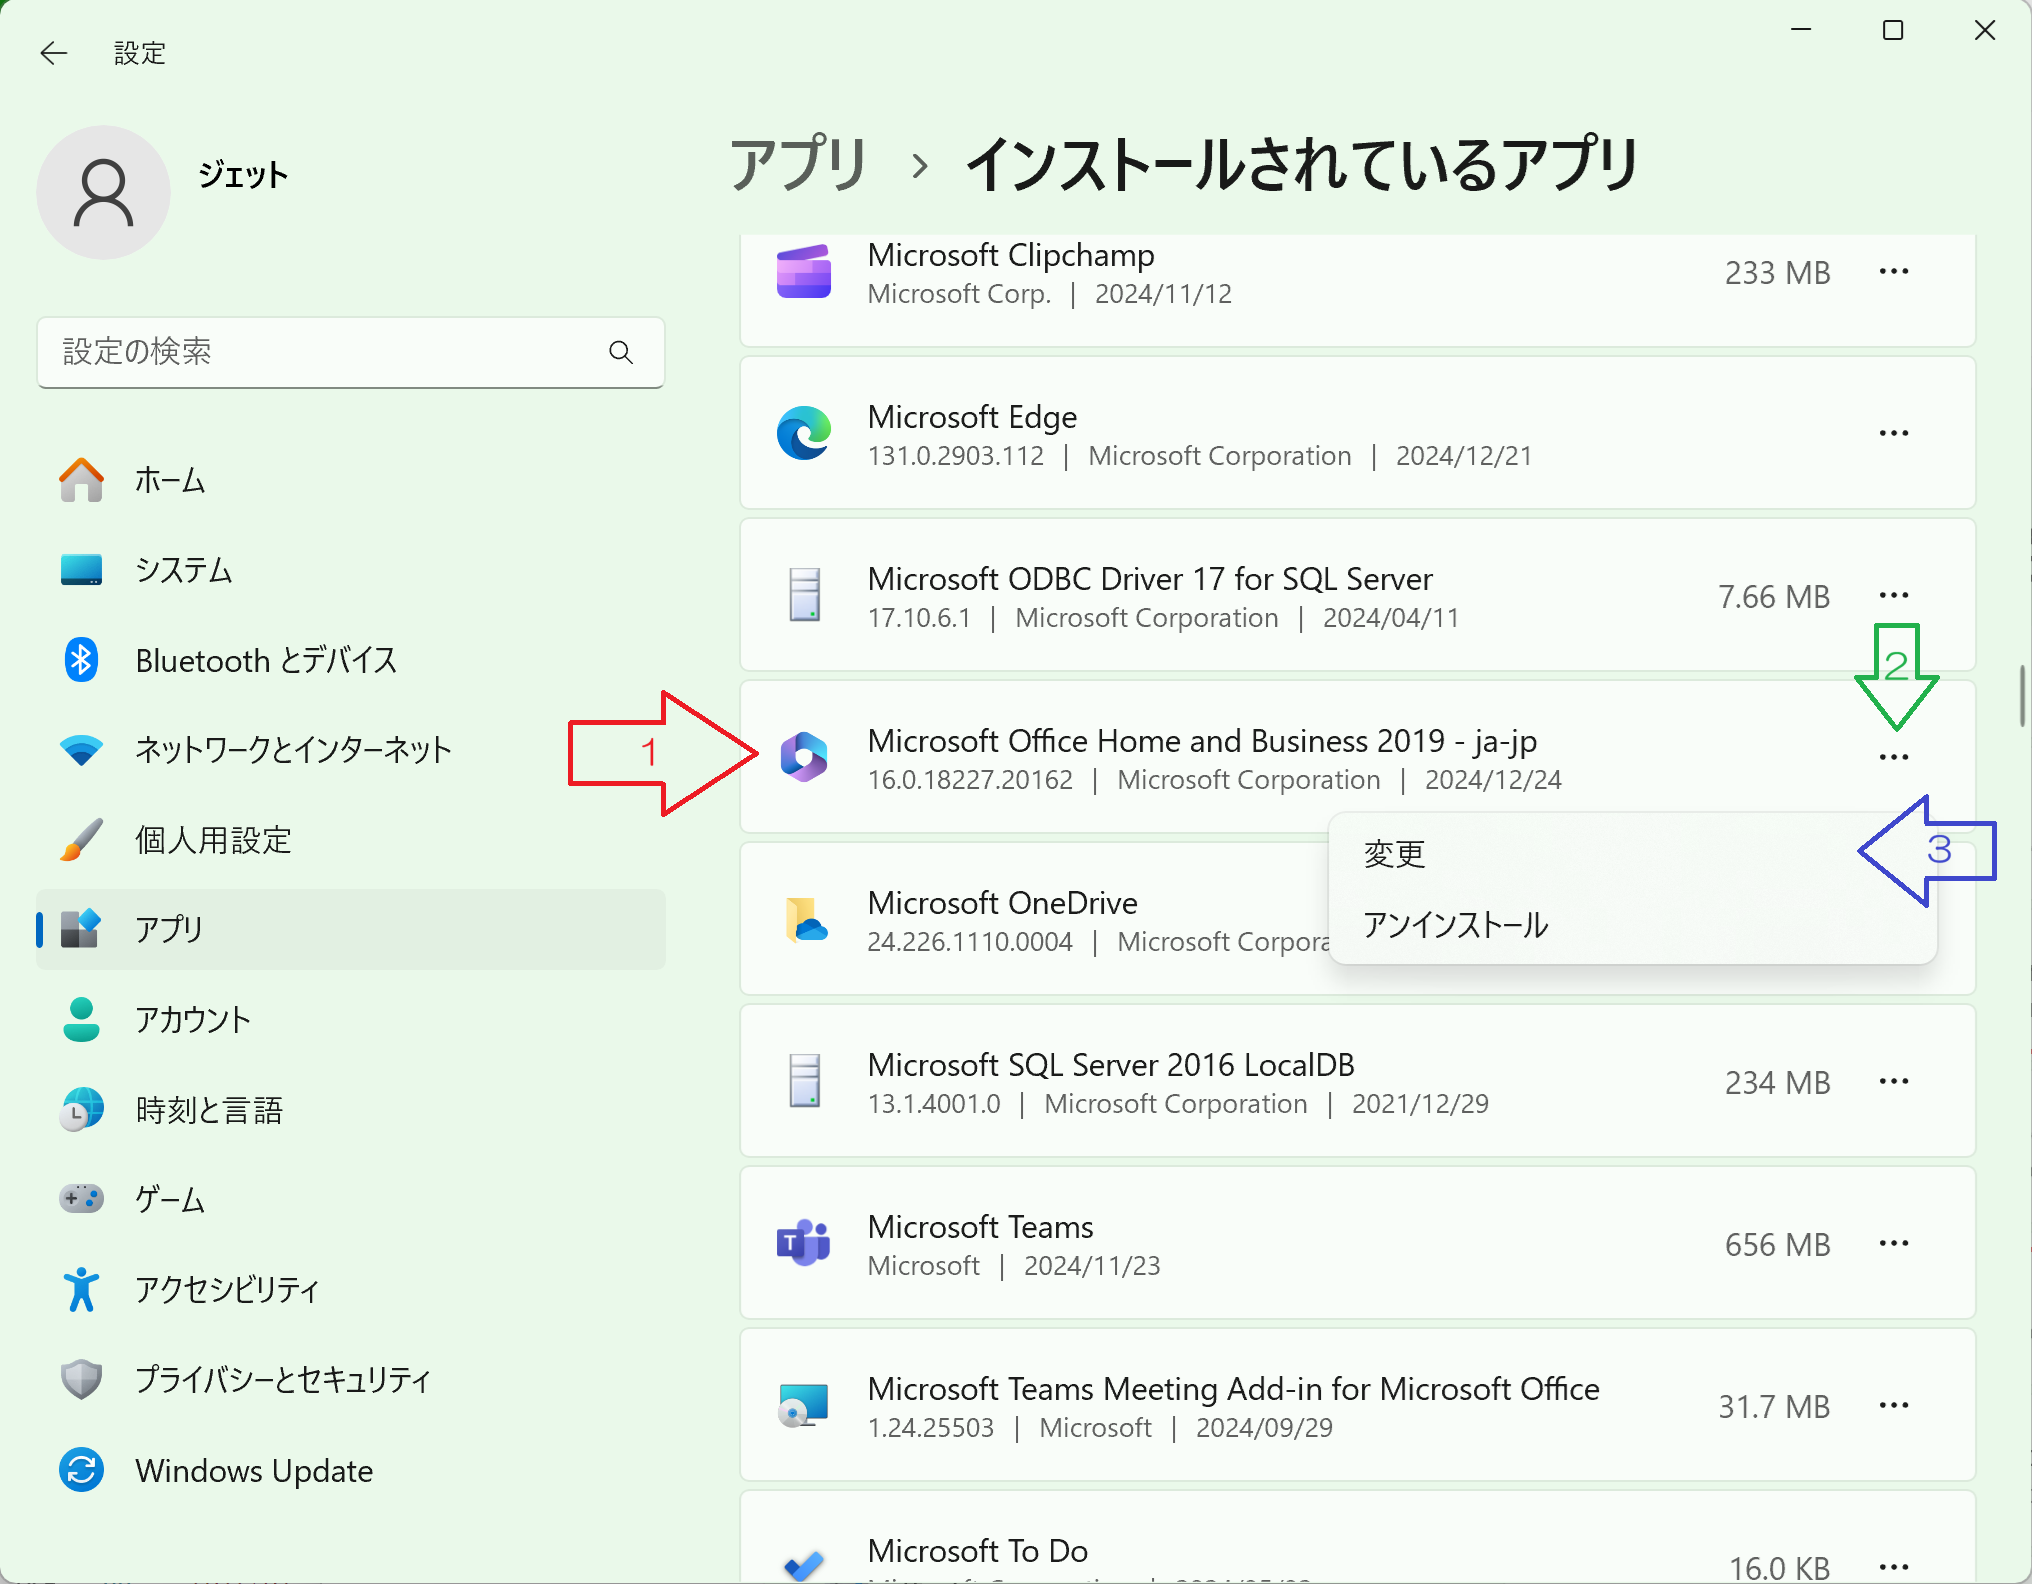Open システム settings page
This screenshot has height=1584, width=2032.
coord(351,570)
